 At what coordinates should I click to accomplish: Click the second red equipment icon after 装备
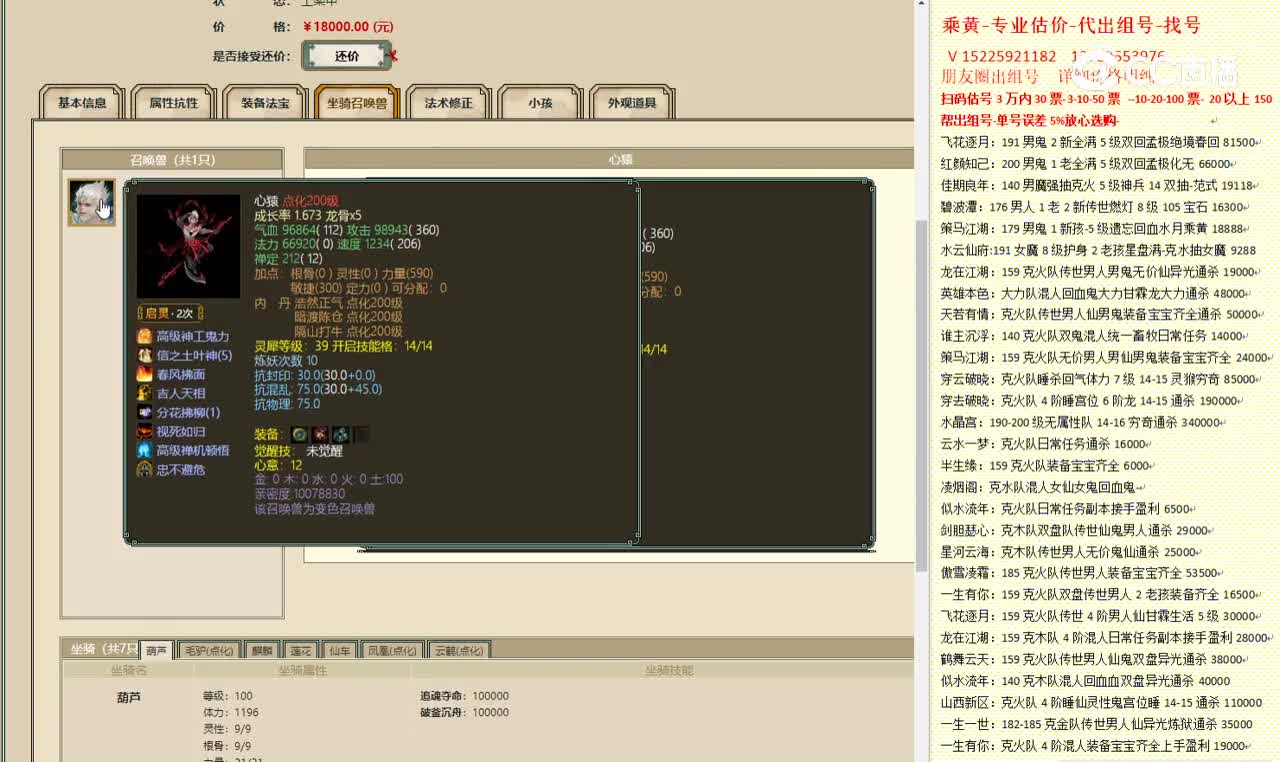coord(320,434)
